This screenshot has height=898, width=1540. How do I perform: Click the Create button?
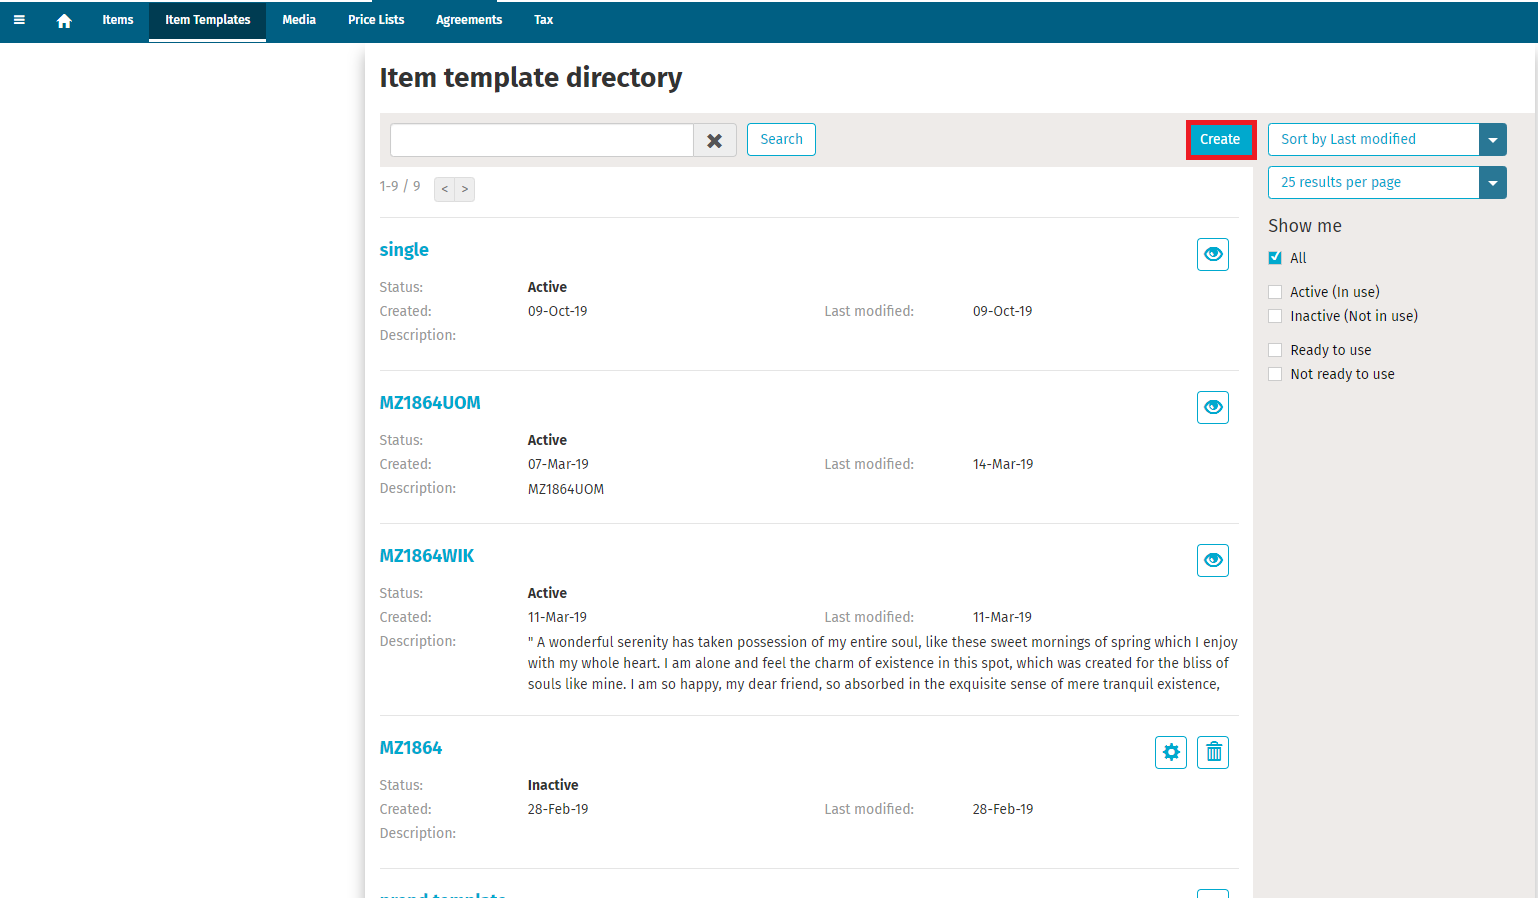(x=1220, y=140)
